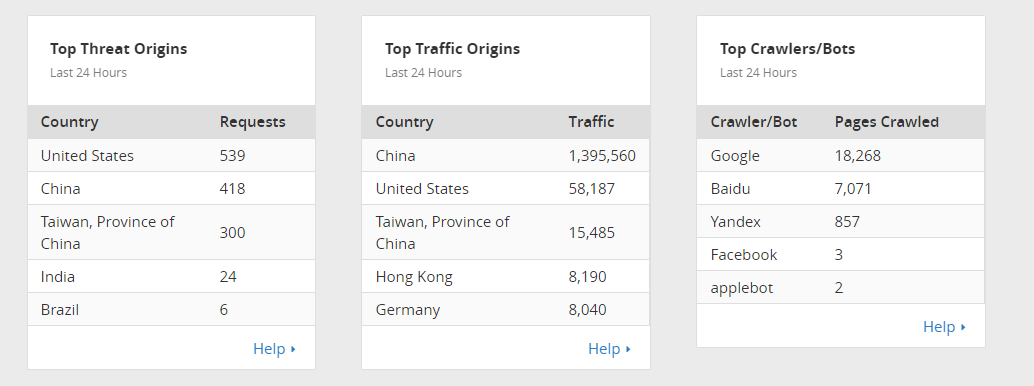
Task: Select the Crawler/Bot column header
Action: pos(754,122)
